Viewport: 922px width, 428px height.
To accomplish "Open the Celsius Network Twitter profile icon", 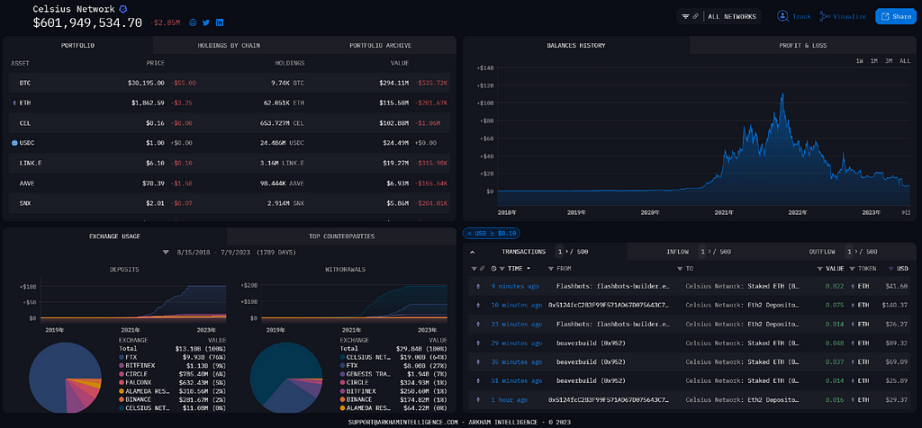I will tap(206, 22).
